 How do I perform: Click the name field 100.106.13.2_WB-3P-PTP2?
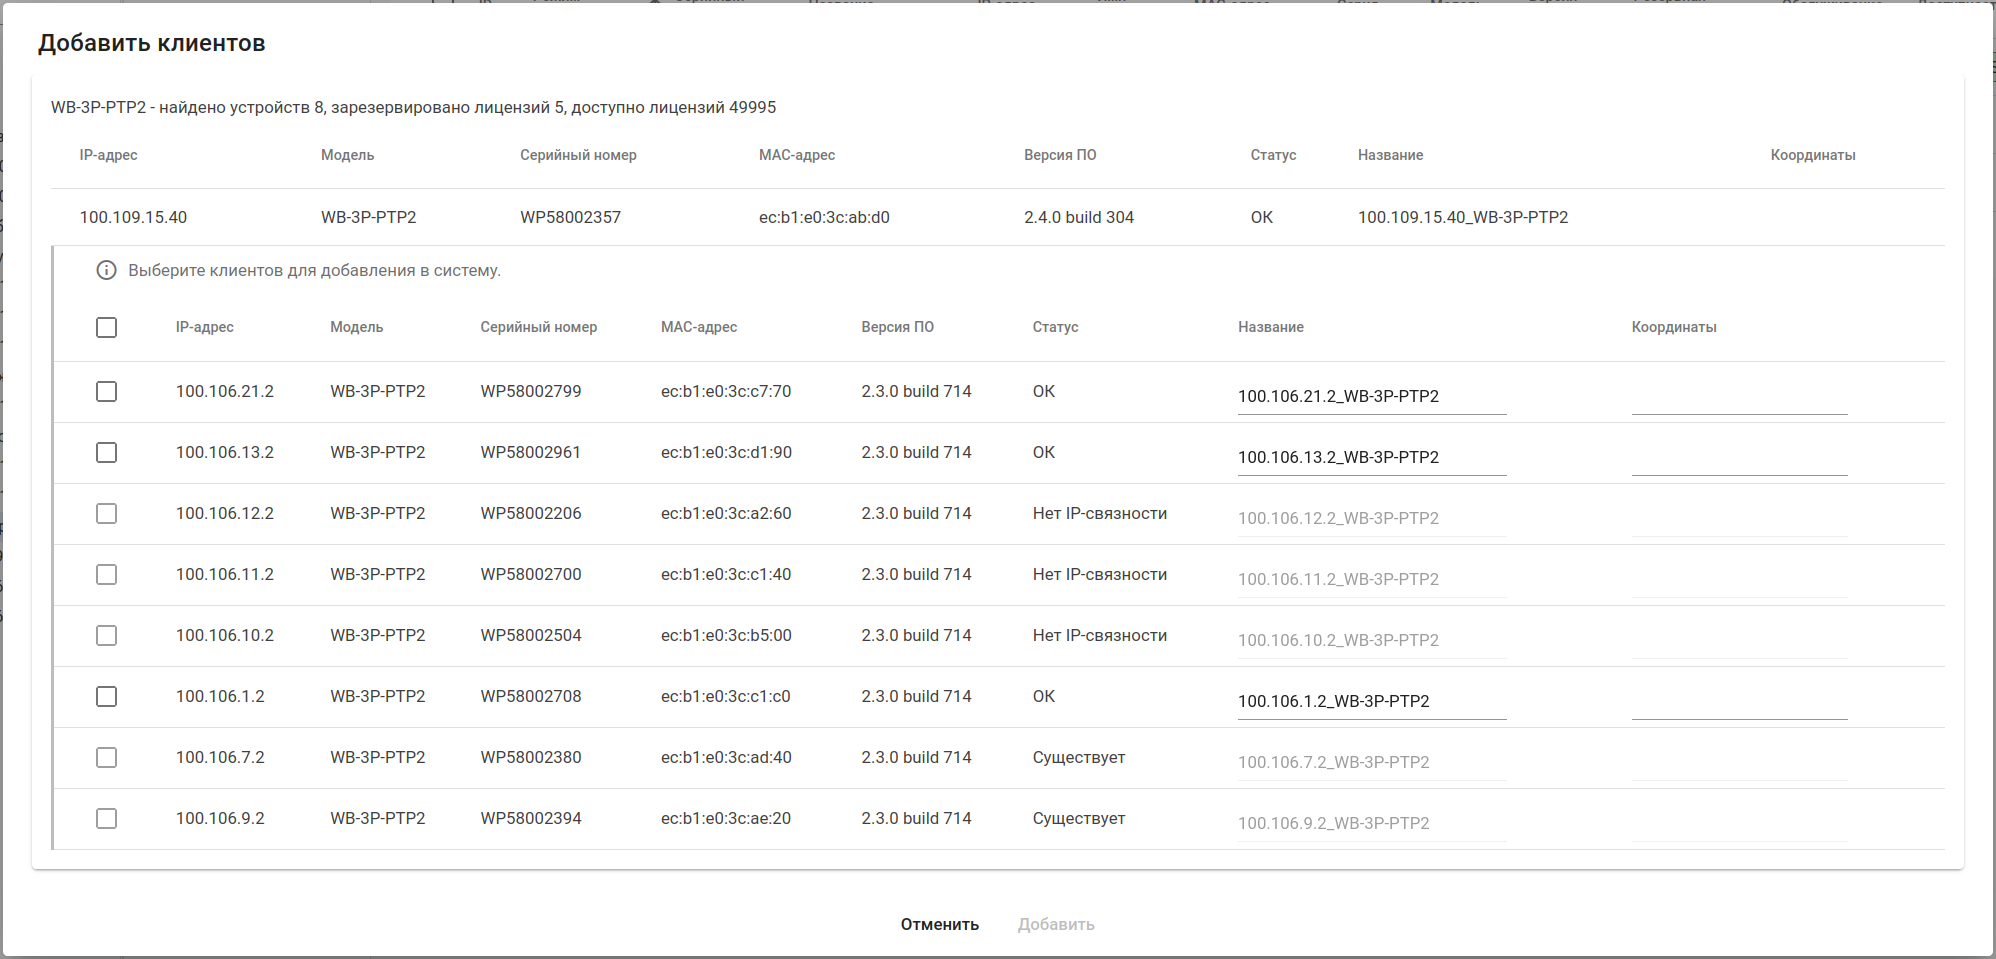pyautogui.click(x=1371, y=457)
